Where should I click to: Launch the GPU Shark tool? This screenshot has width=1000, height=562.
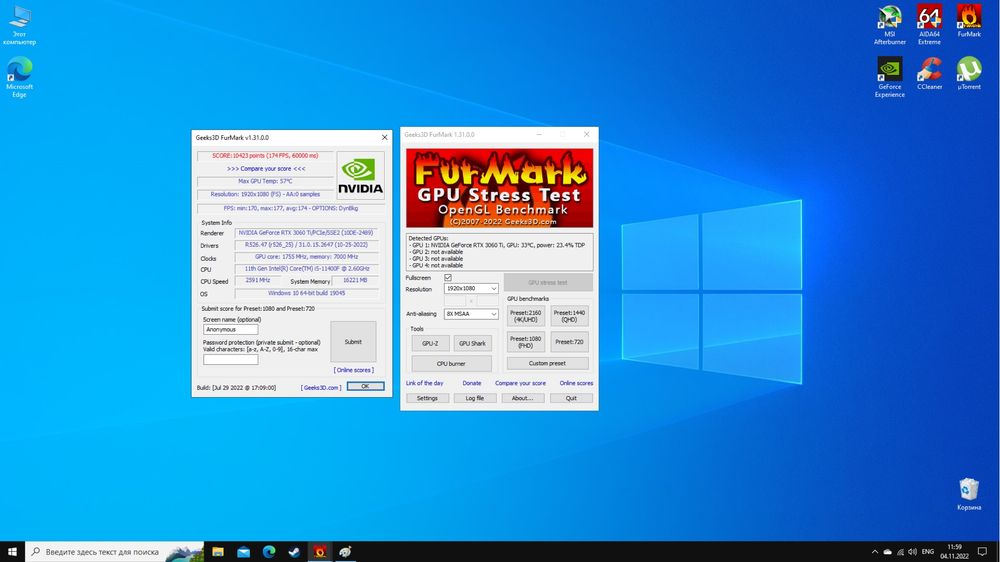(473, 343)
